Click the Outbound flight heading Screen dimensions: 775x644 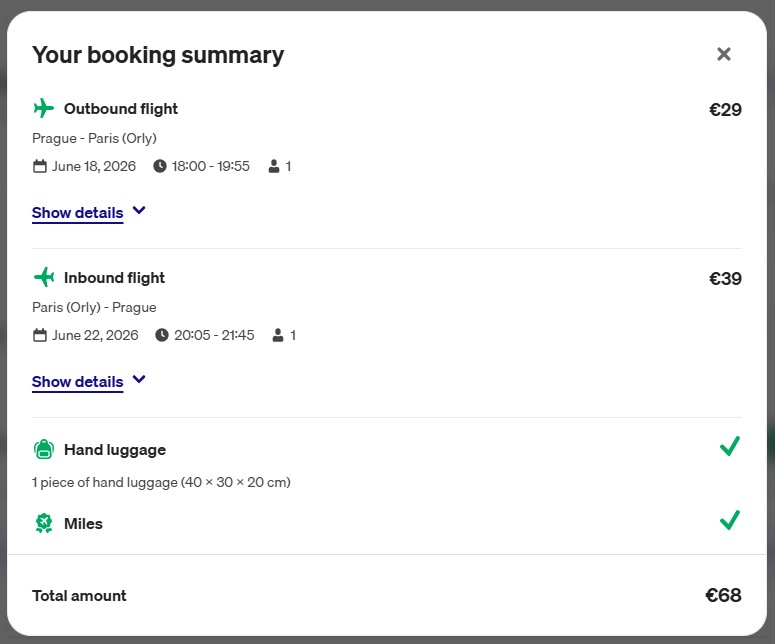[x=120, y=108]
